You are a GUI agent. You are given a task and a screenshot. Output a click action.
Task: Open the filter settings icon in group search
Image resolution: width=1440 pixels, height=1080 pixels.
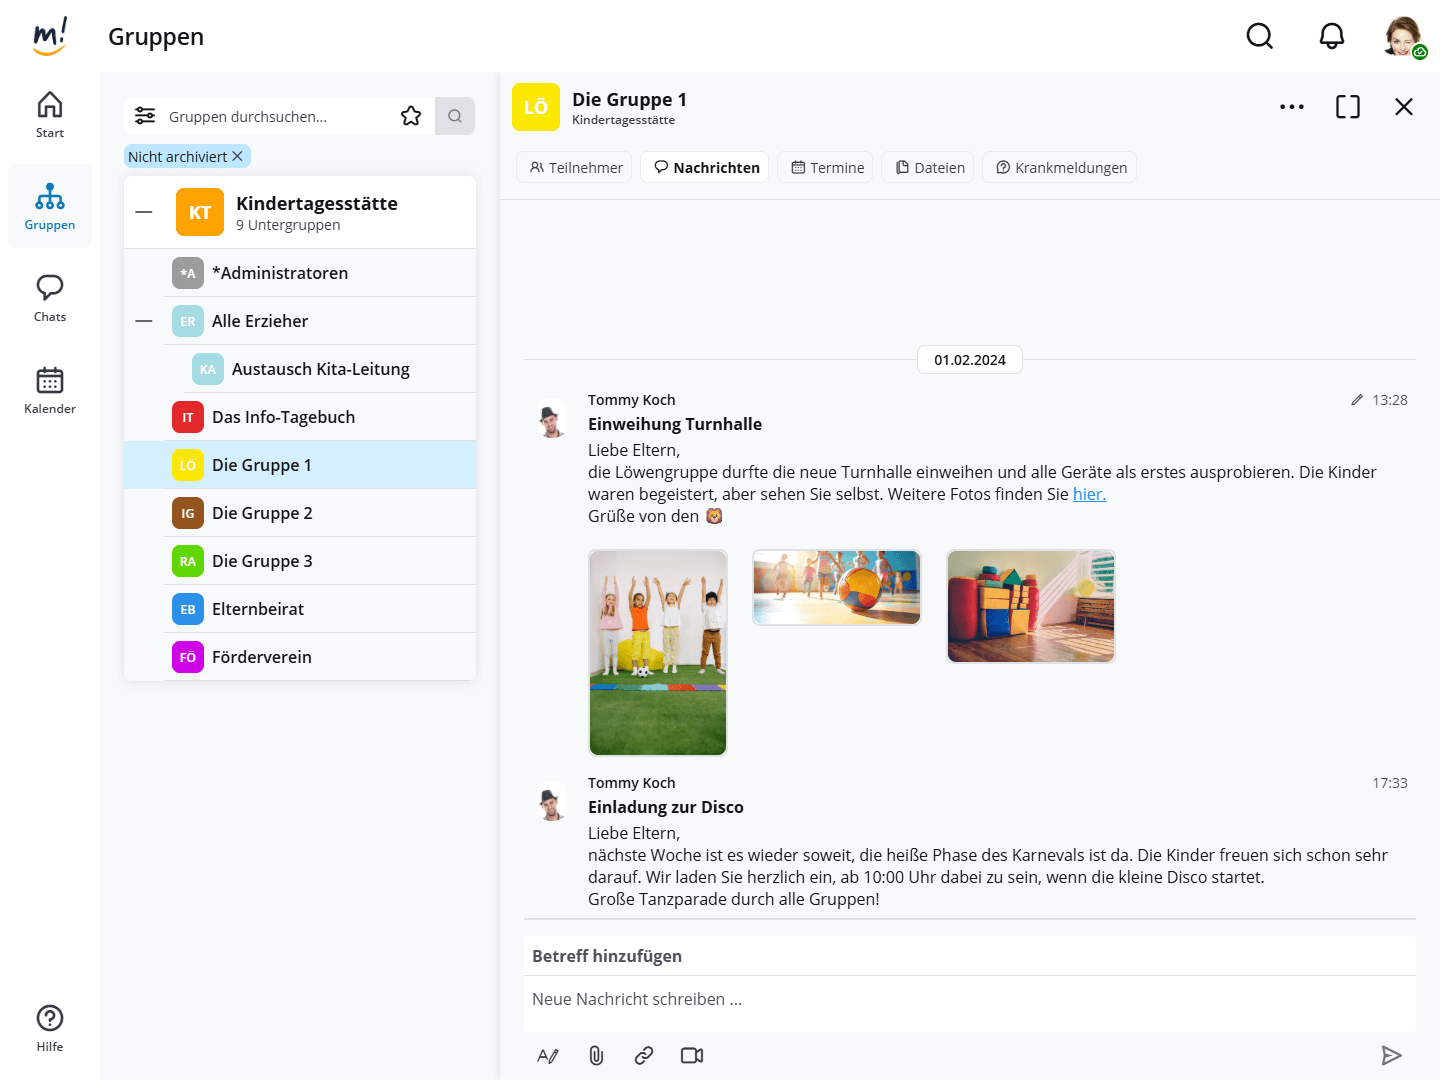click(145, 116)
